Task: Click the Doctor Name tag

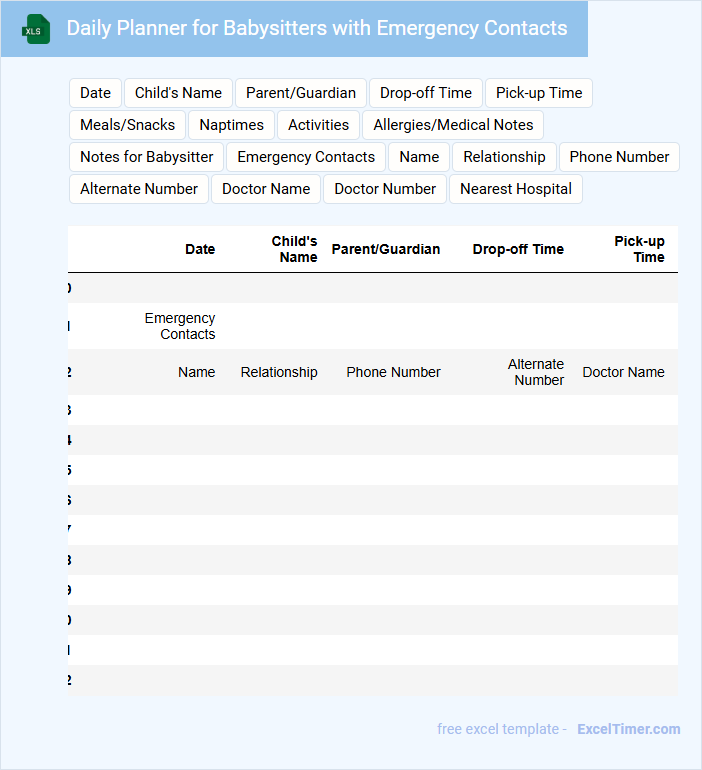Action: coord(266,189)
